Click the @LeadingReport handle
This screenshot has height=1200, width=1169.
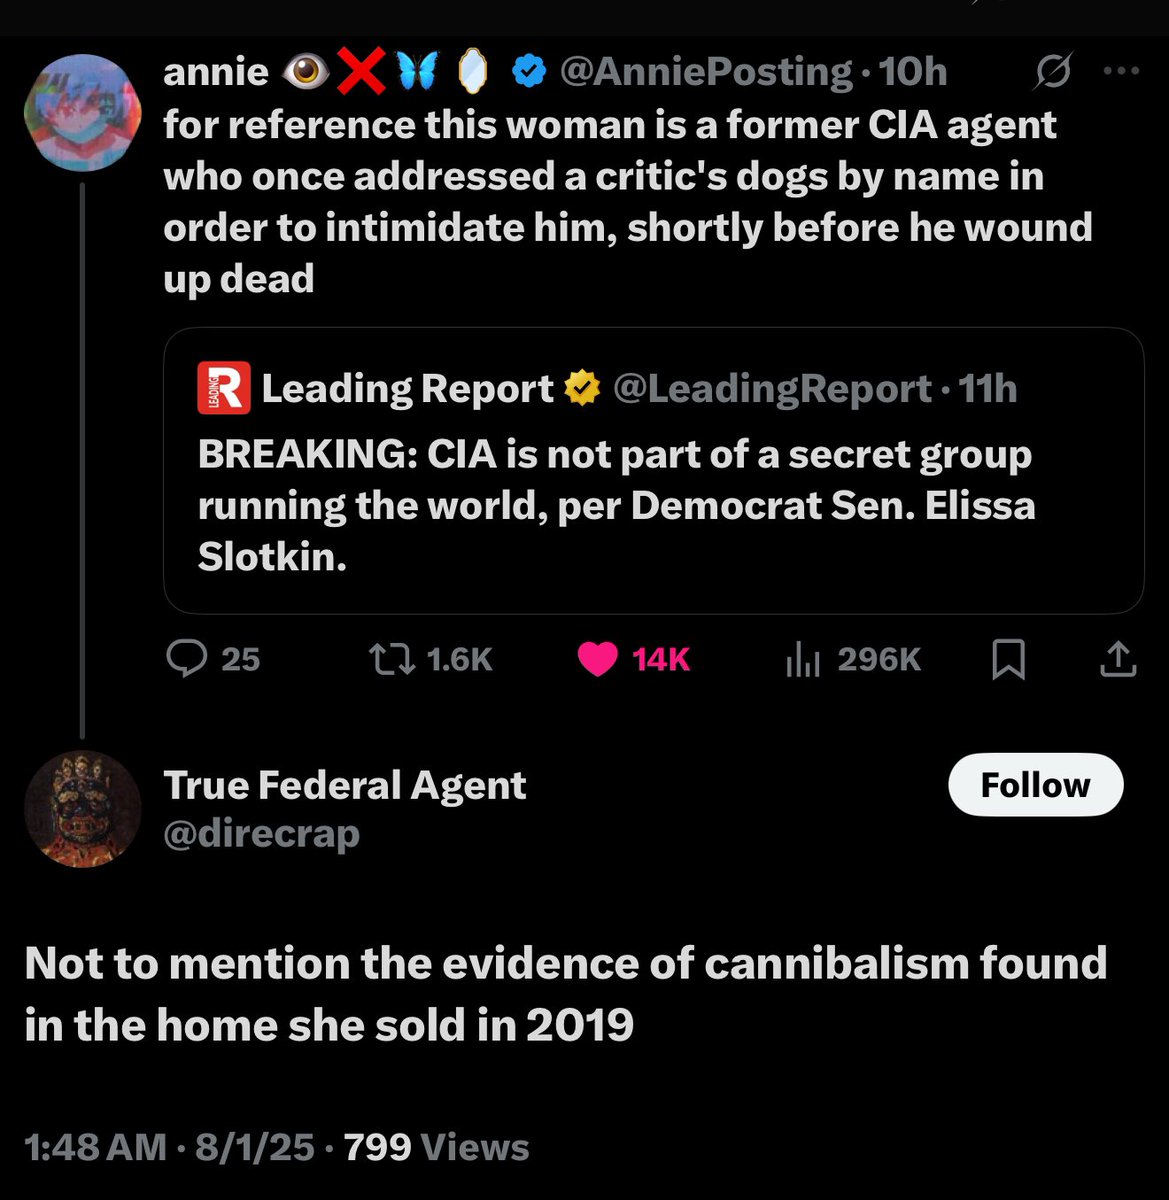point(771,389)
